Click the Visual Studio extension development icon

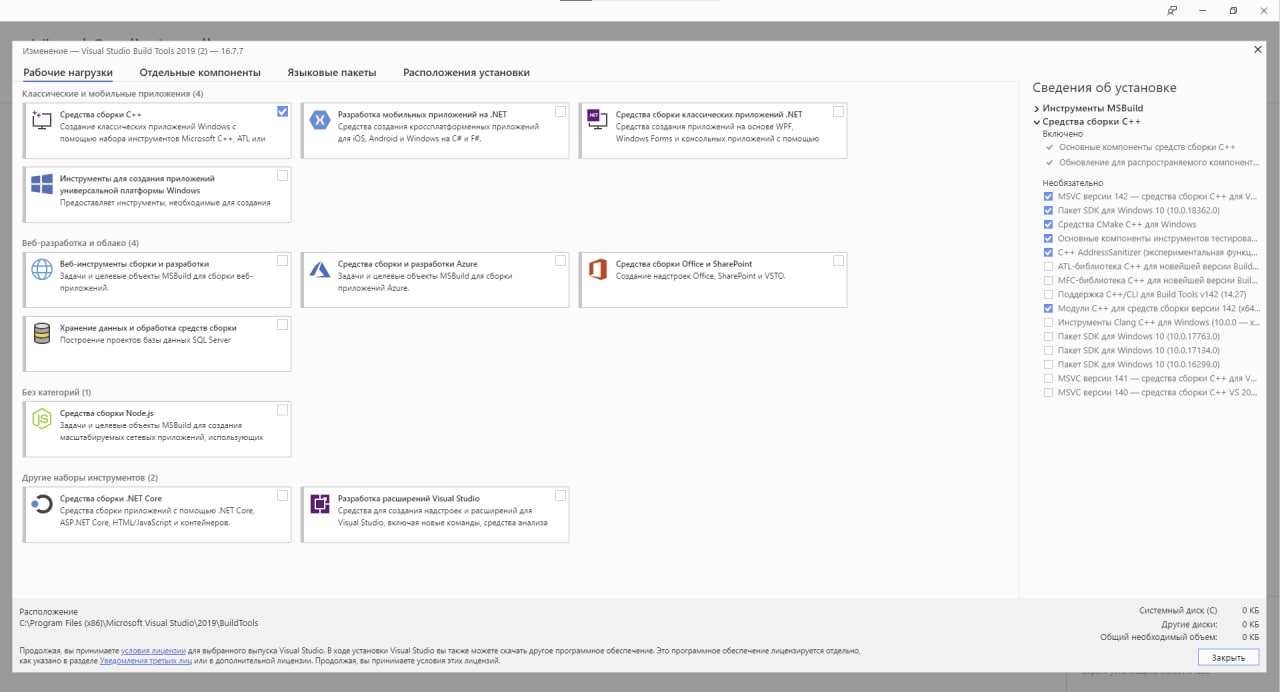coord(320,504)
